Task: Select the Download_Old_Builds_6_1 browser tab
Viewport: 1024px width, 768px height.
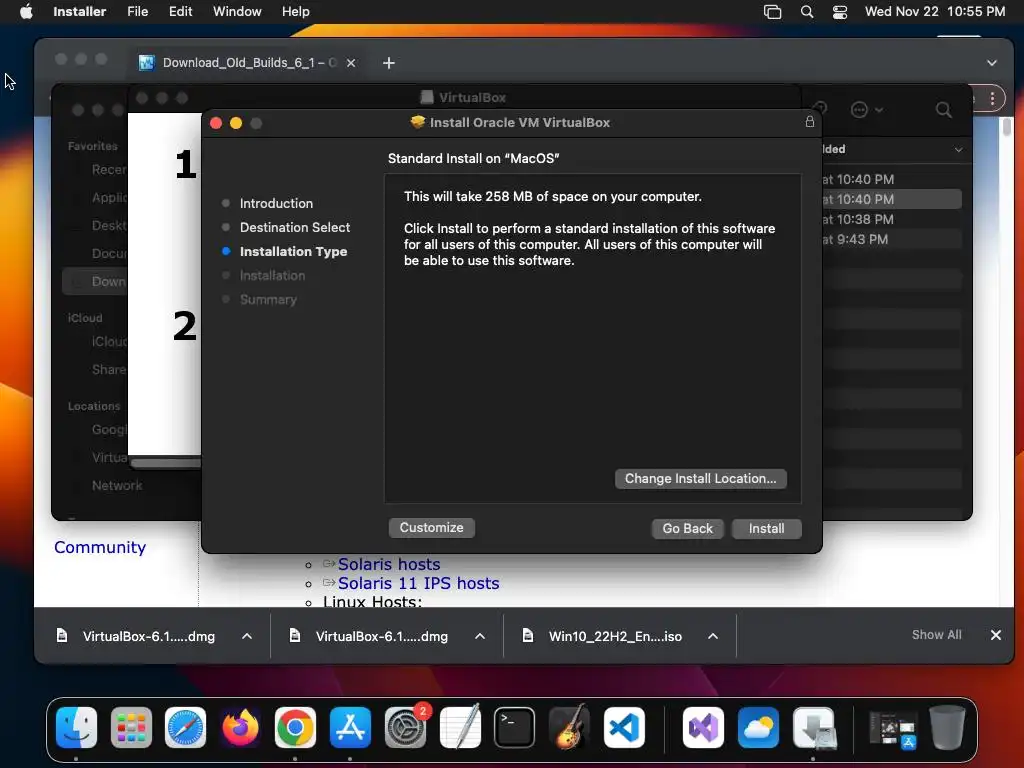Action: pyautogui.click(x=248, y=63)
